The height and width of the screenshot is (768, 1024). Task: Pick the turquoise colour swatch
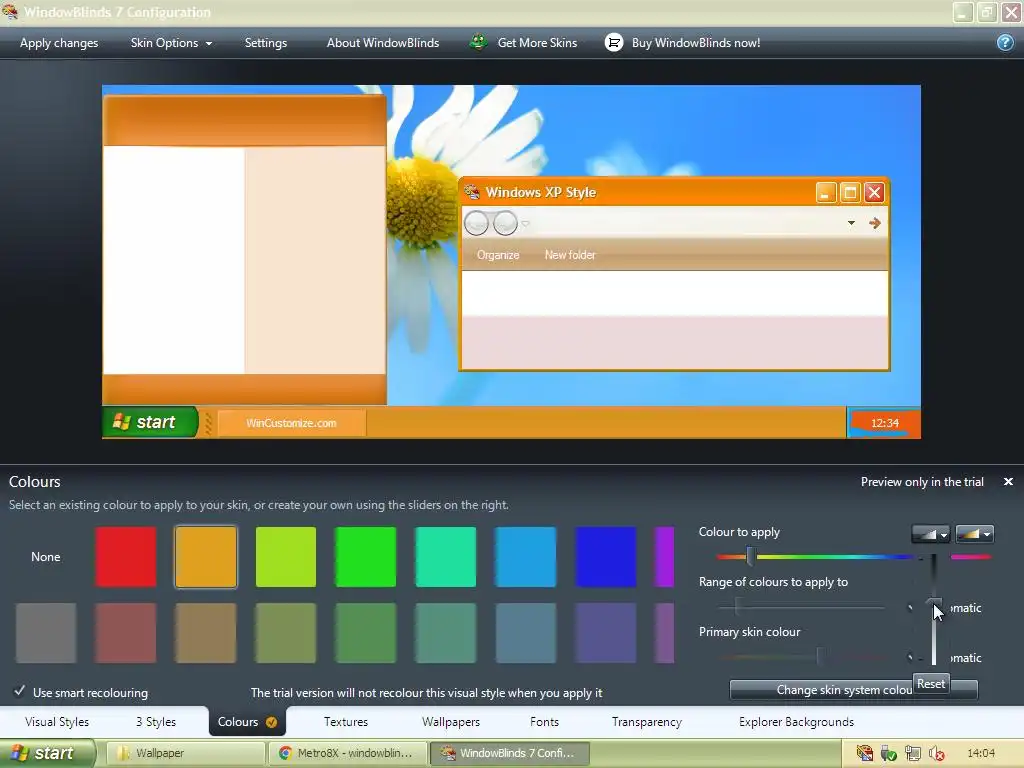(x=445, y=556)
